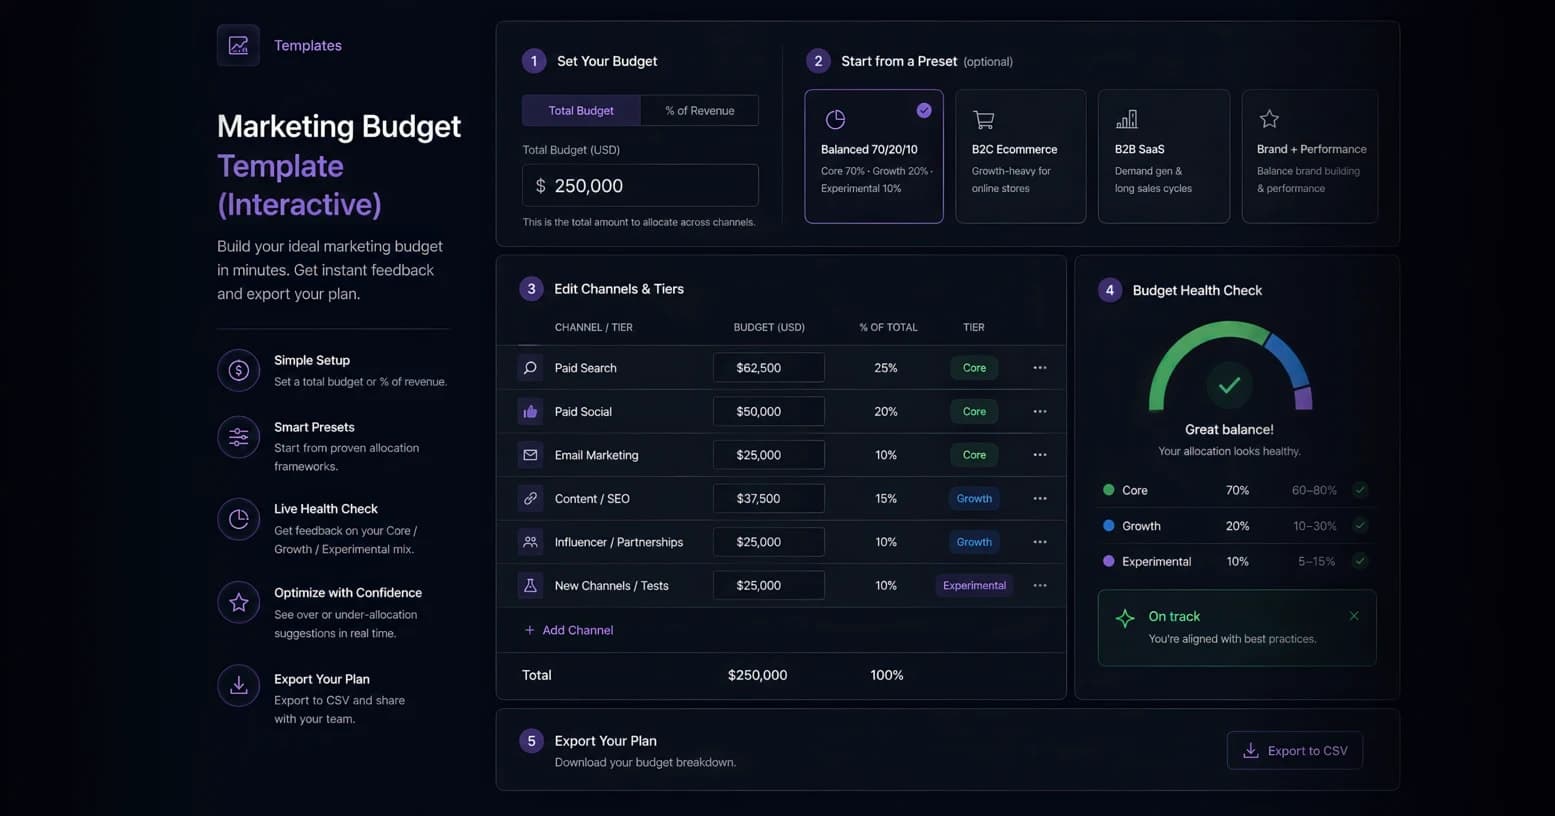This screenshot has width=1555, height=816.
Task: Click the Experimental range check icon
Action: (1360, 561)
